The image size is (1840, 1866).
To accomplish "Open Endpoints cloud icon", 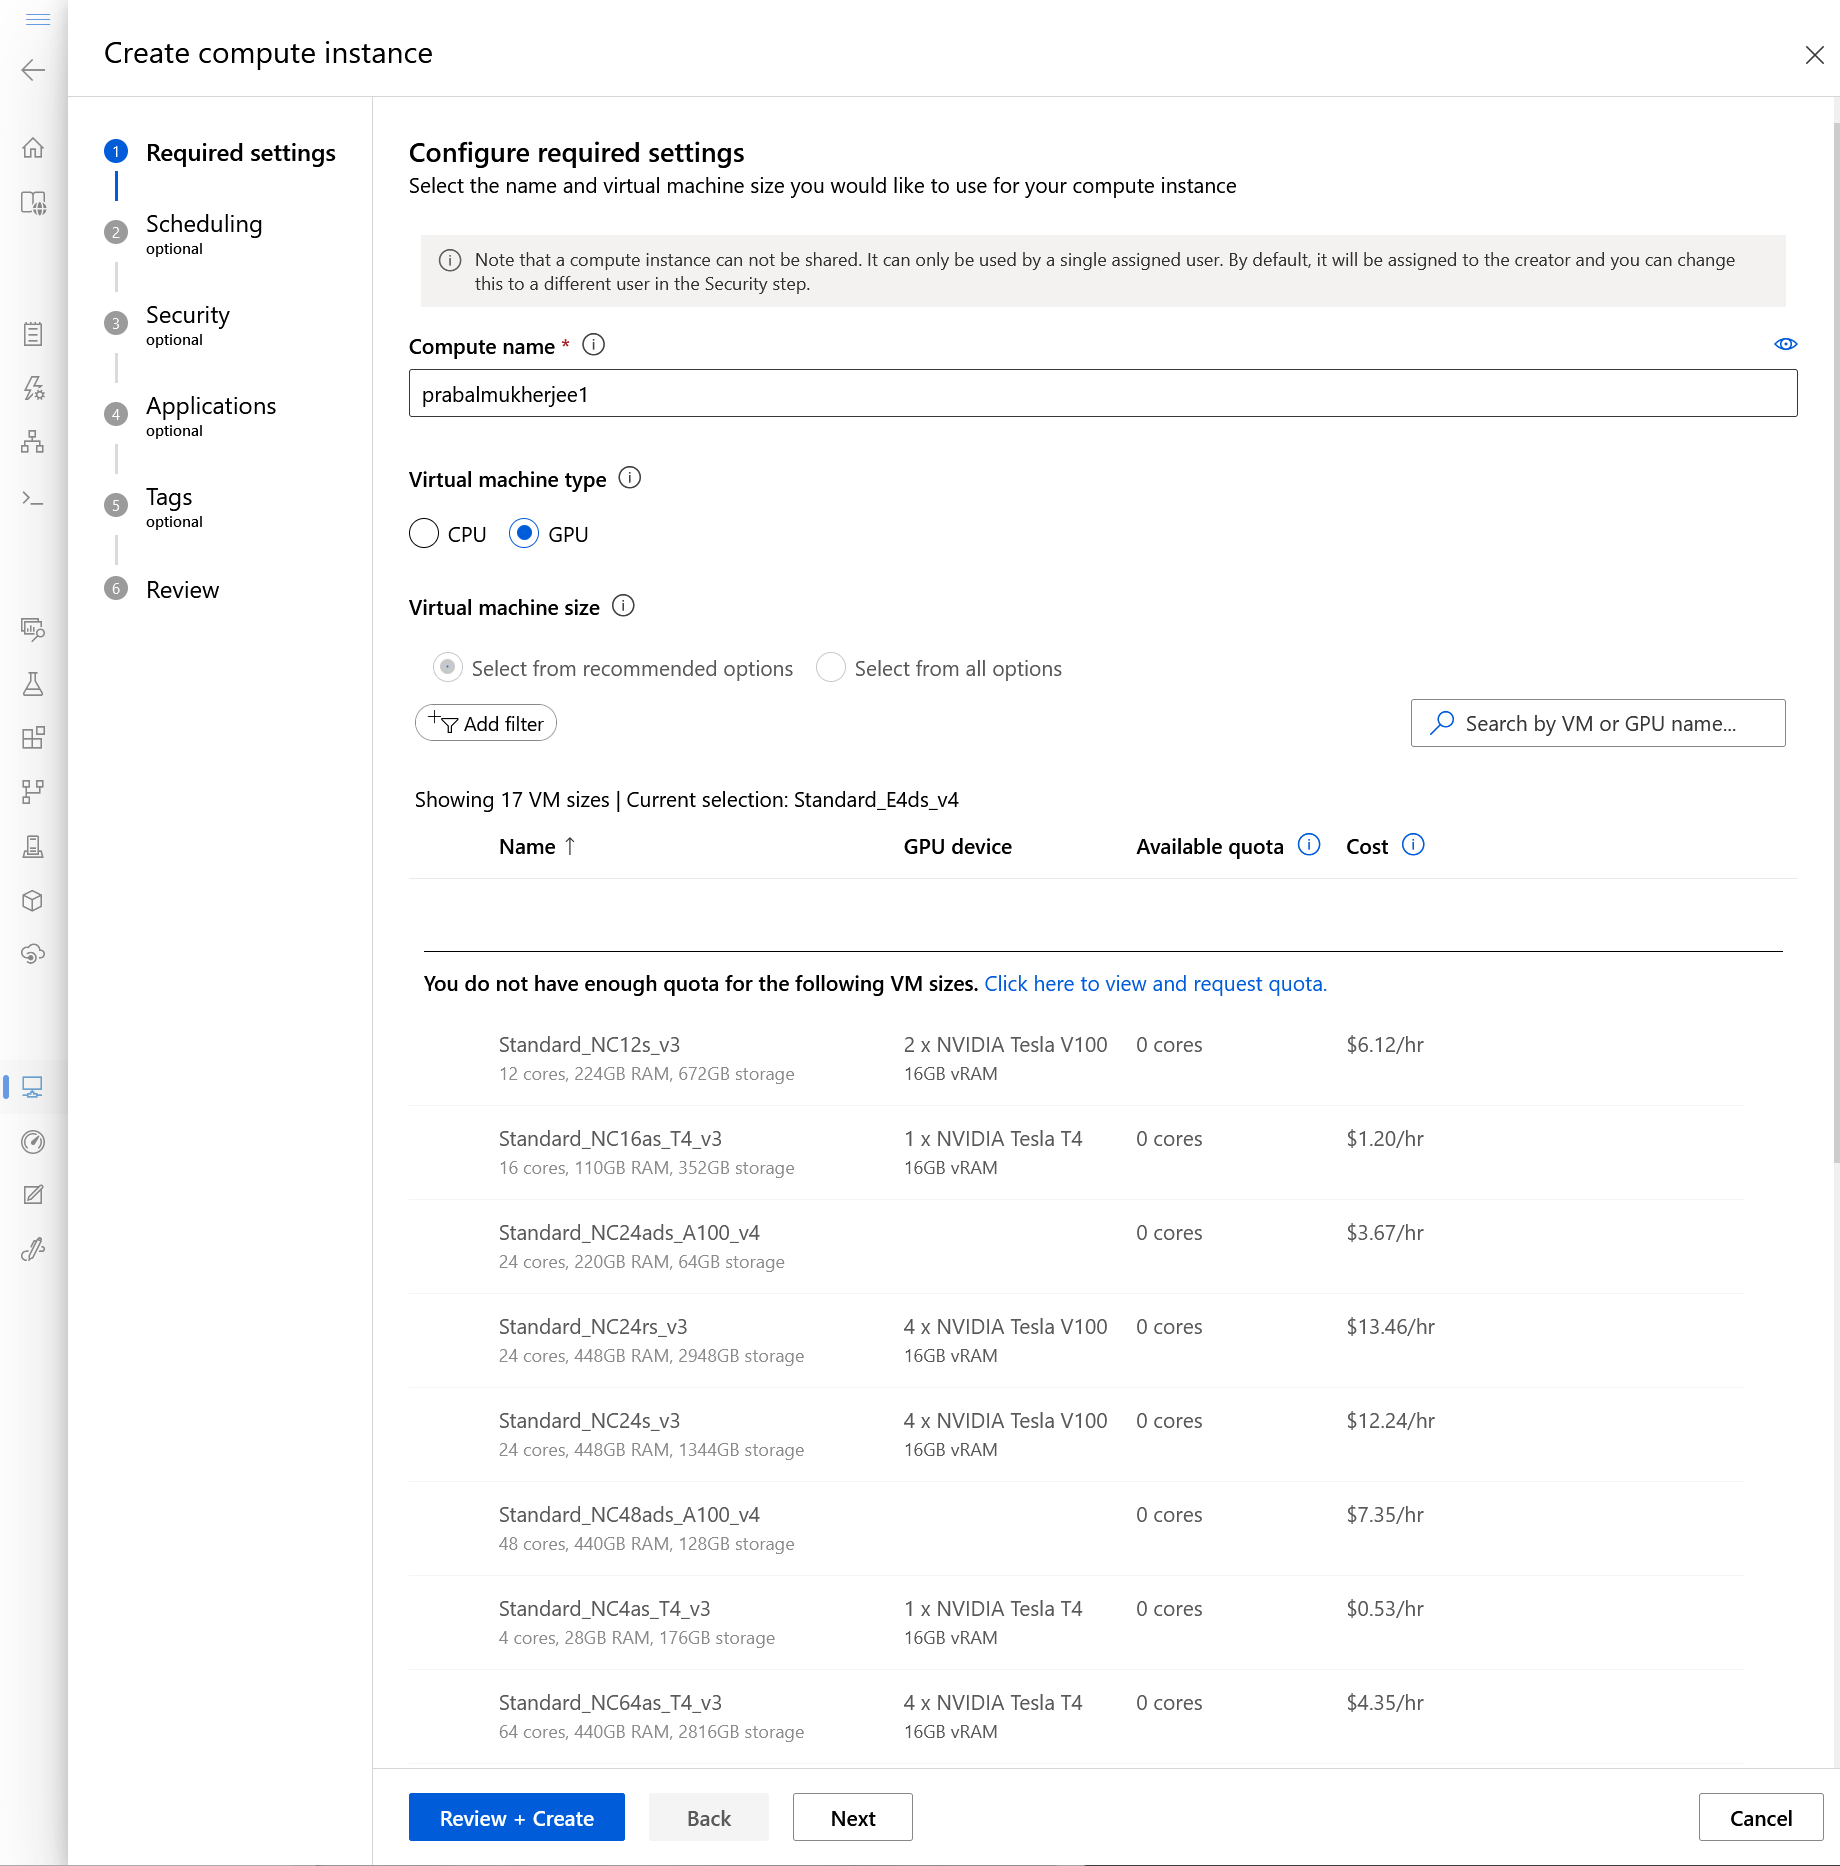I will tap(33, 954).
